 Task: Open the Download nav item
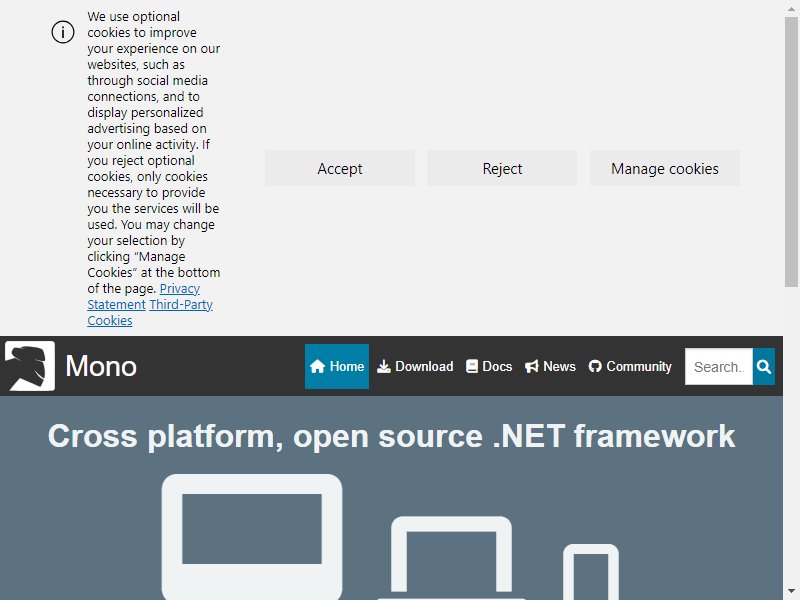[x=415, y=366]
